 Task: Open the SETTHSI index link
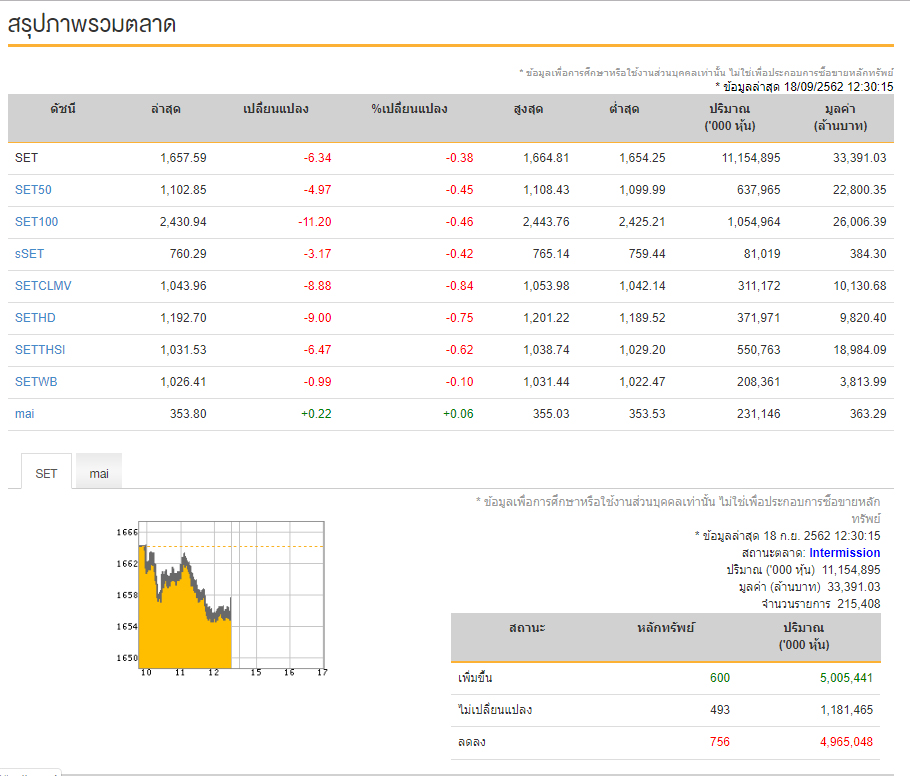(x=40, y=349)
